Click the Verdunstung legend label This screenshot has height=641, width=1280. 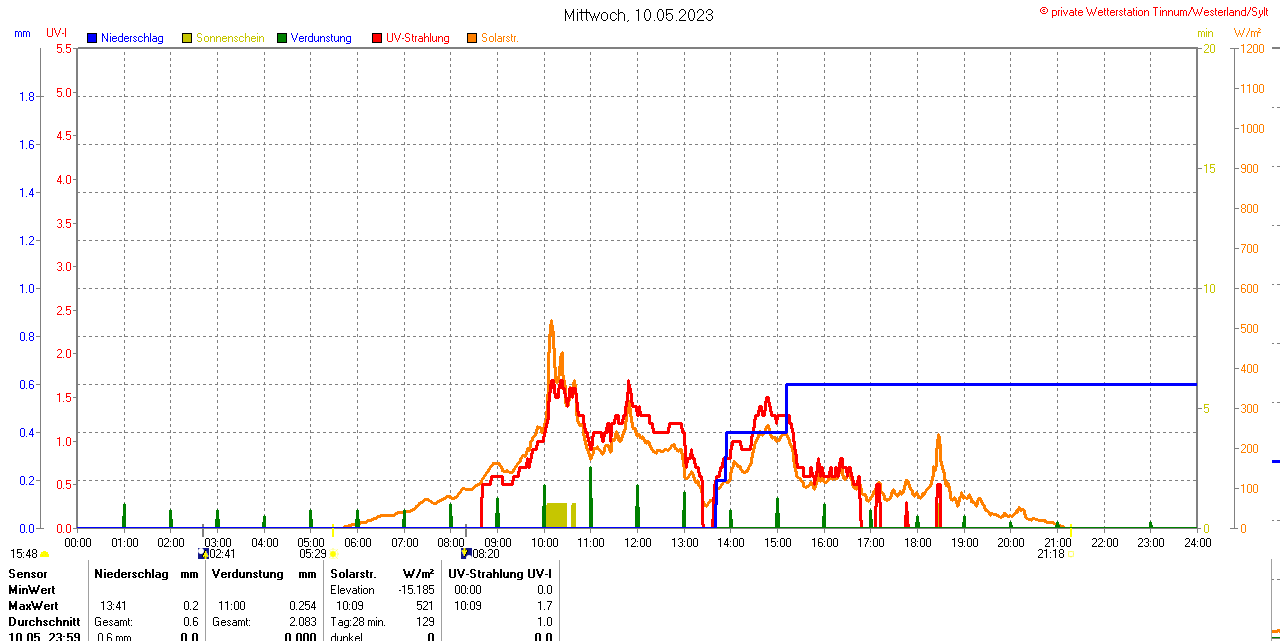coord(321,38)
